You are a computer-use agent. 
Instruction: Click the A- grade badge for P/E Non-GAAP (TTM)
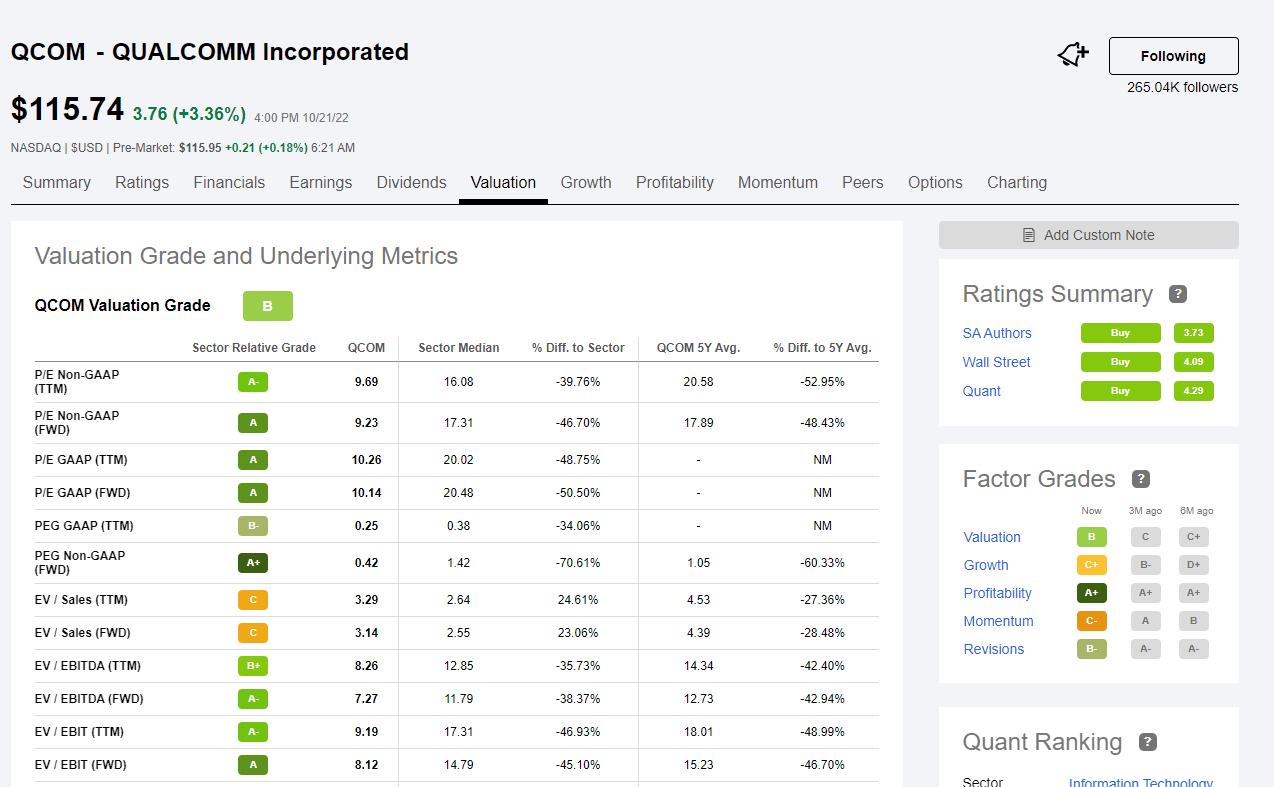(x=253, y=382)
